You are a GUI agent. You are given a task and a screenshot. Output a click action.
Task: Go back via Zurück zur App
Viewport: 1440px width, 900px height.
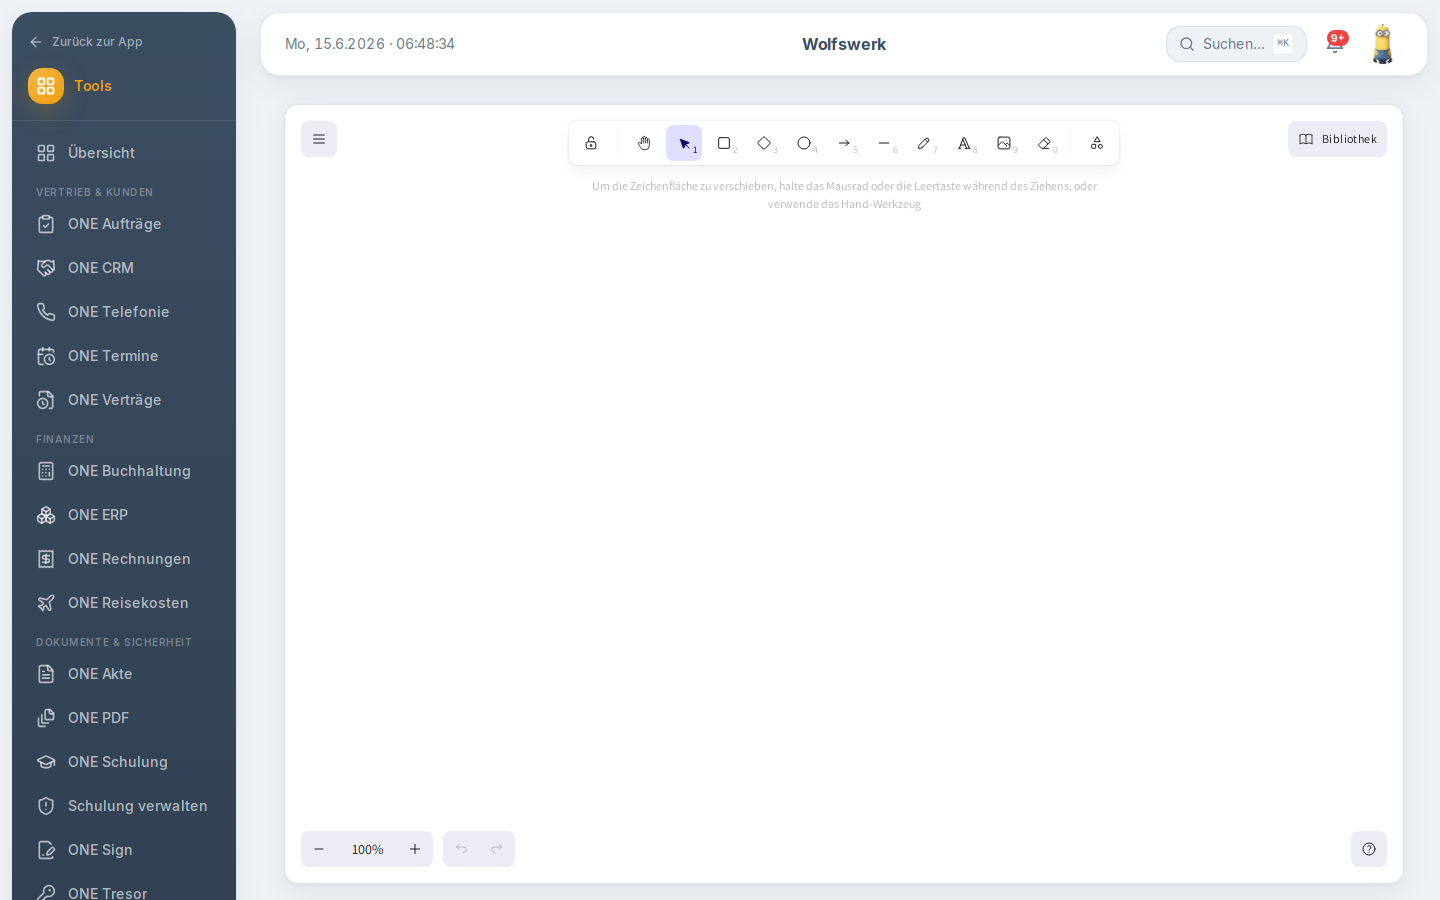click(x=86, y=42)
